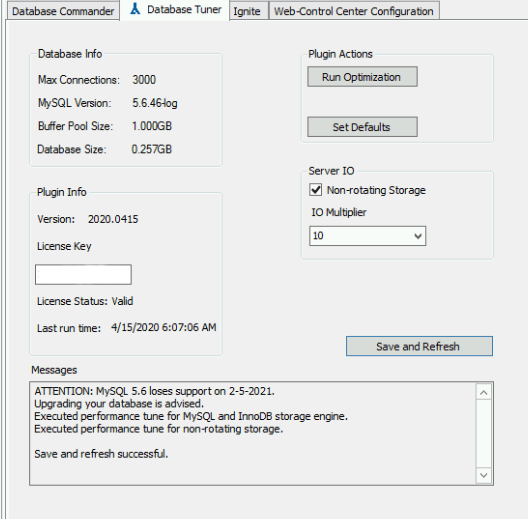Click the Database Tuner tab icon

click(x=135, y=9)
